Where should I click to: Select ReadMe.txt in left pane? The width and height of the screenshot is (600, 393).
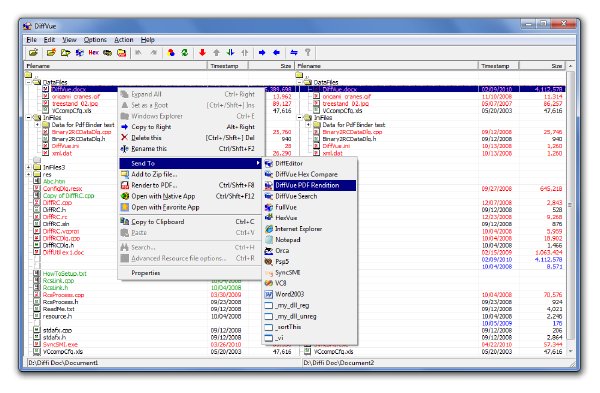point(59,309)
